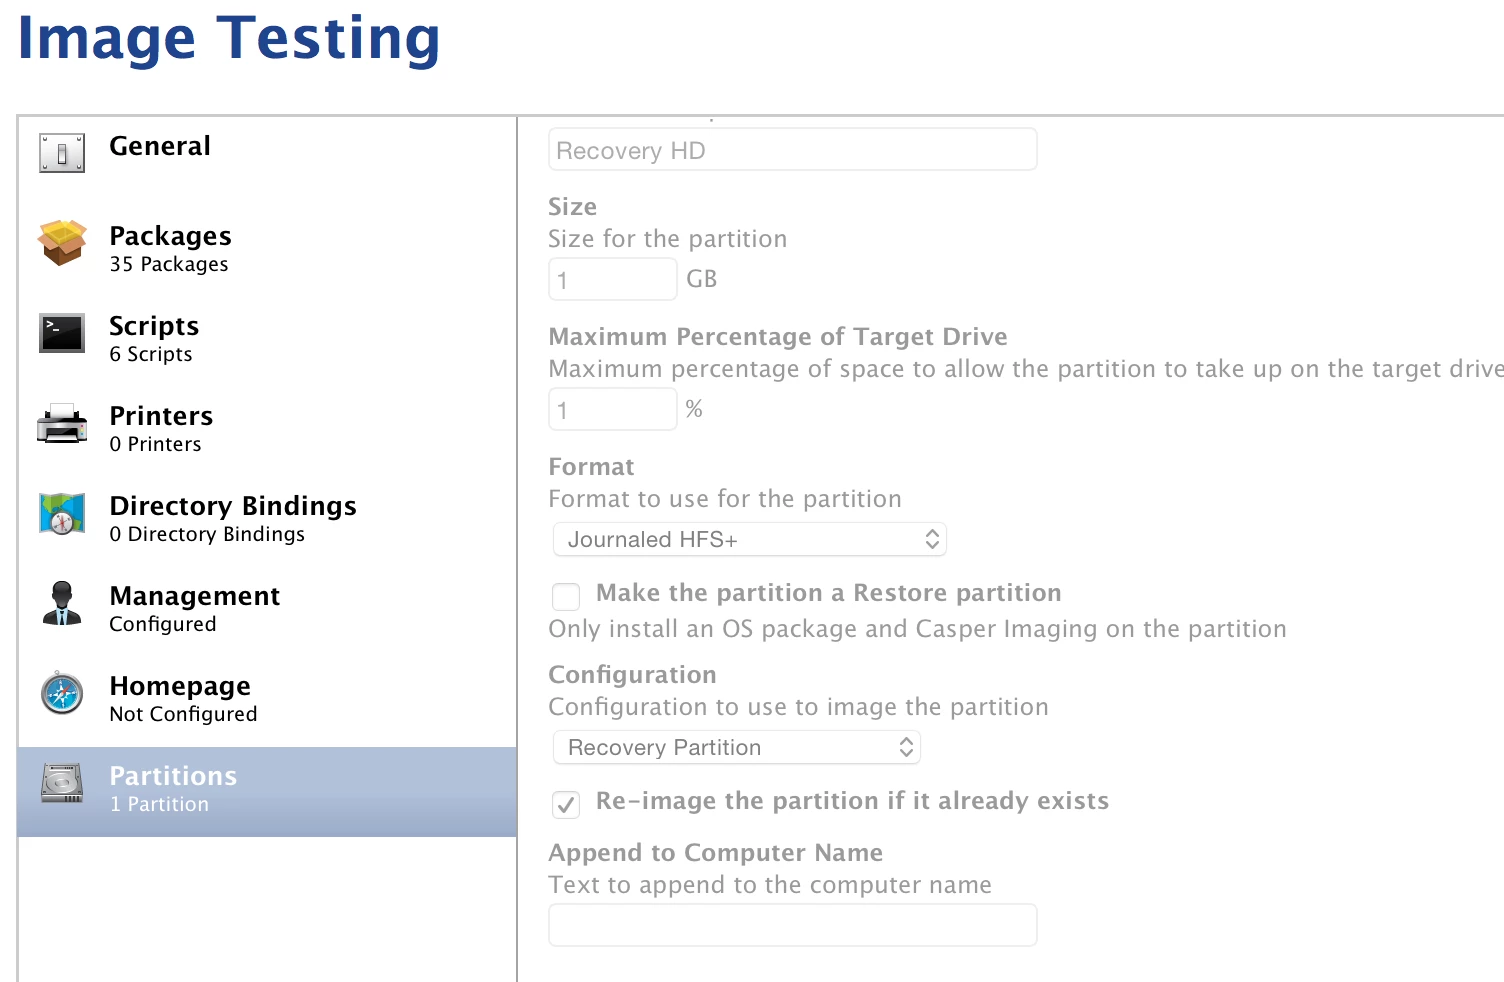Select the Homepage Not Configured label

click(183, 714)
